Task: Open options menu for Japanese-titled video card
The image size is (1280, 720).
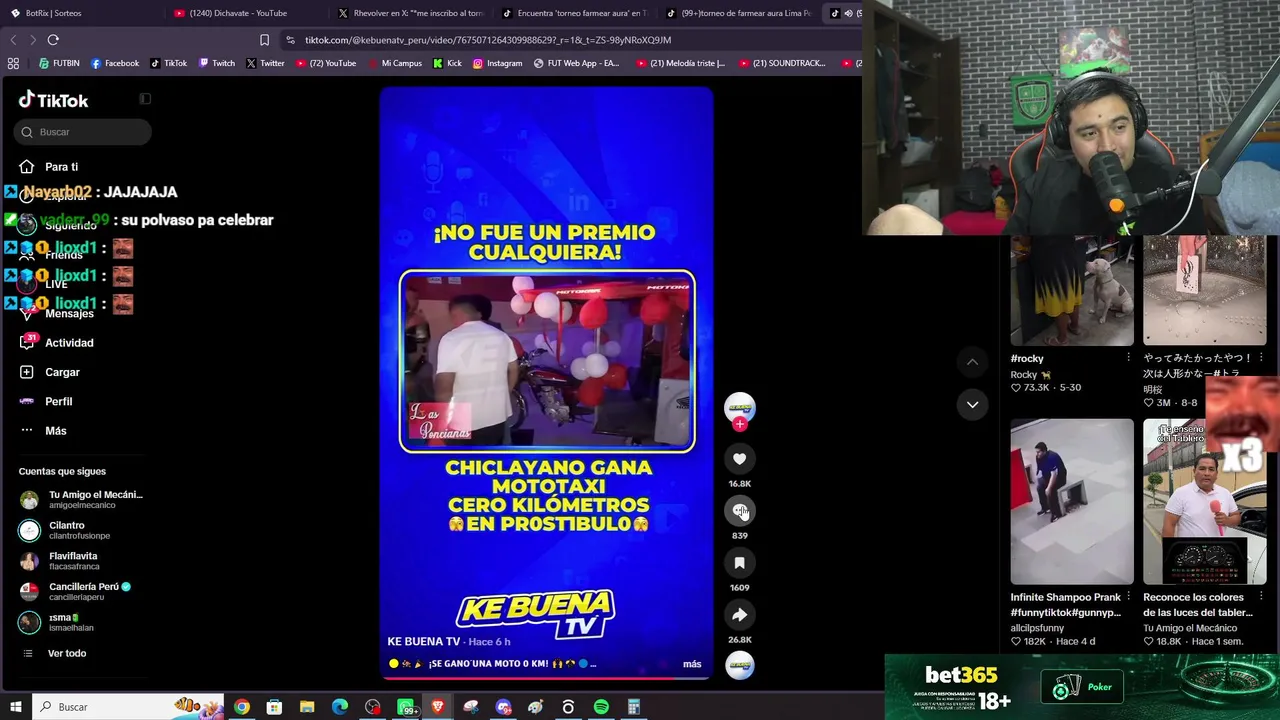Action: click(1261, 358)
